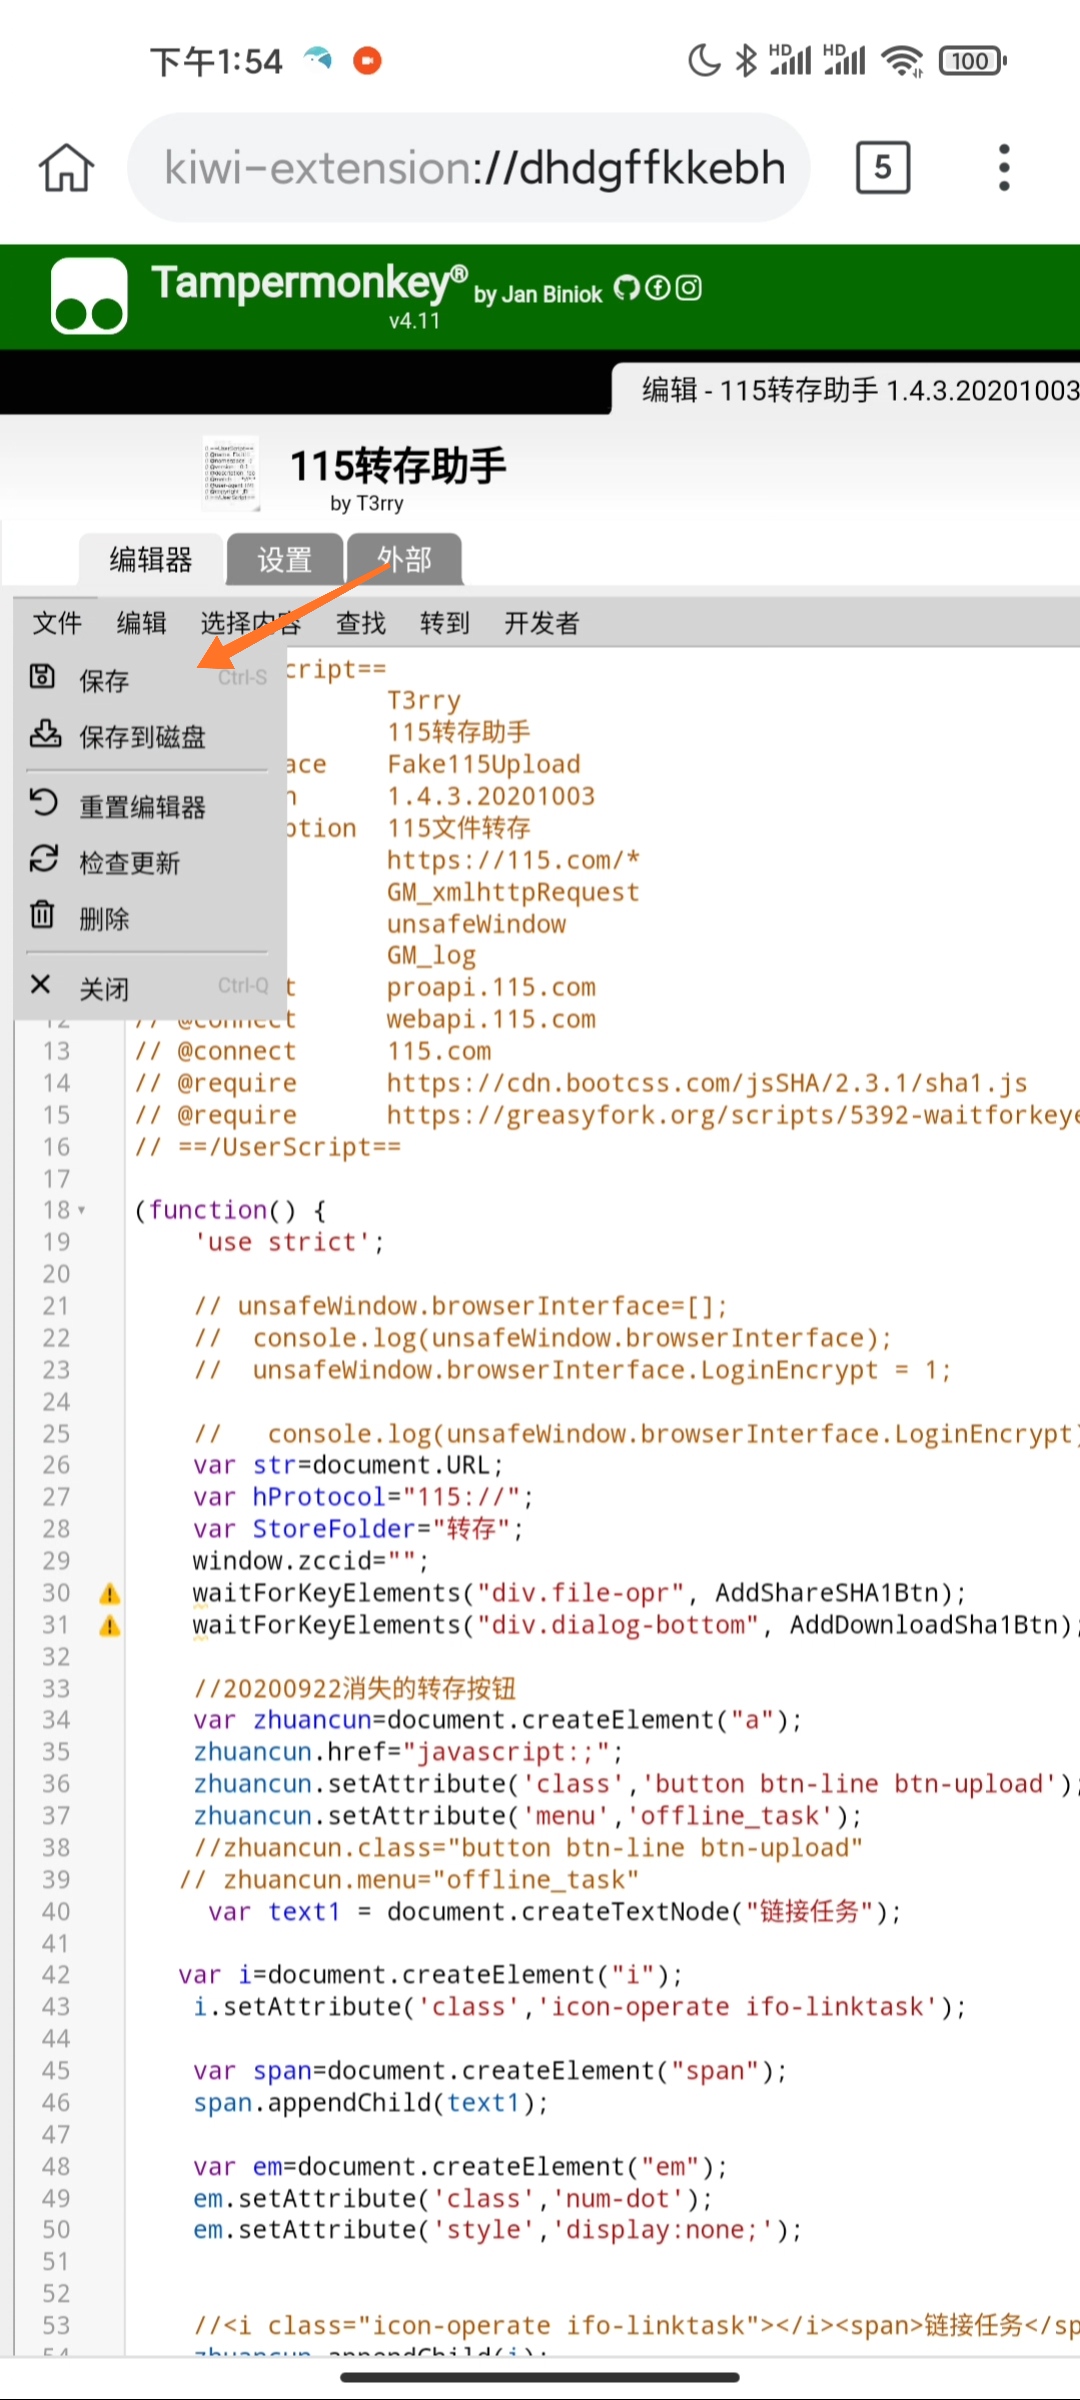The height and width of the screenshot is (2400, 1080).
Task: Switch to the 设置 tab
Action: pyautogui.click(x=285, y=559)
